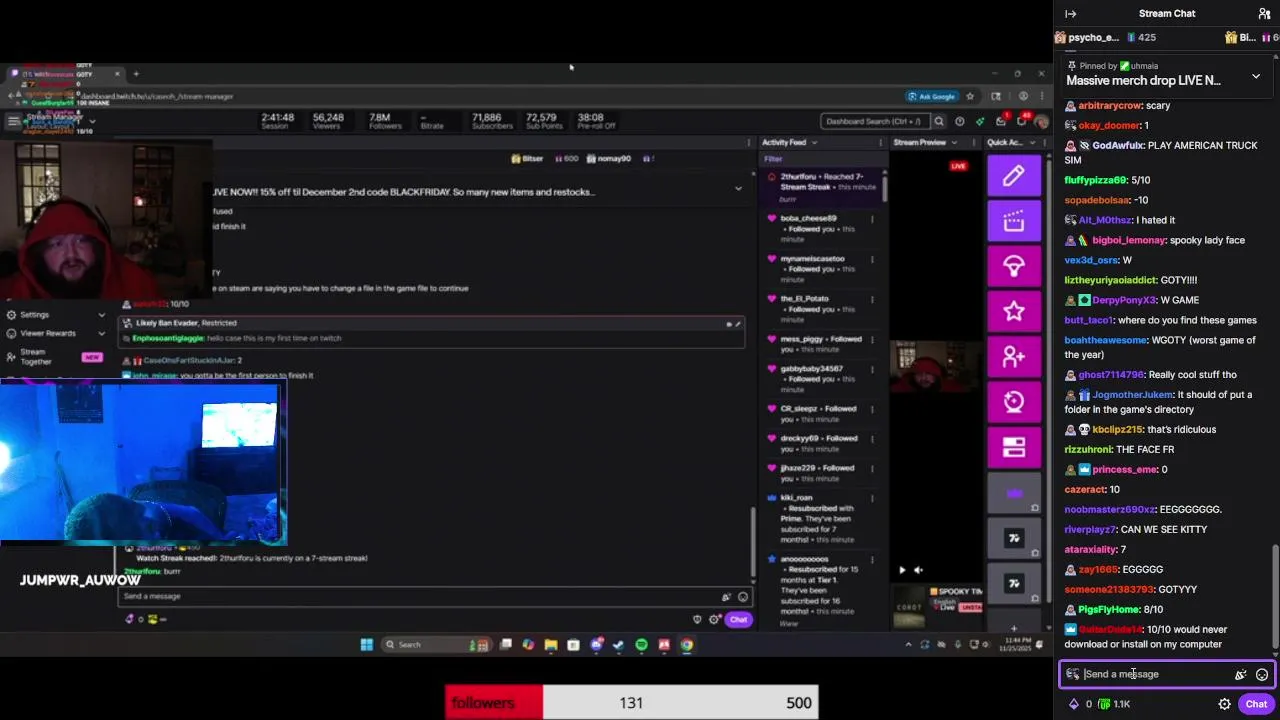1280x720 pixels.
Task: Open a new browser tab with plus
Action: 136,73
